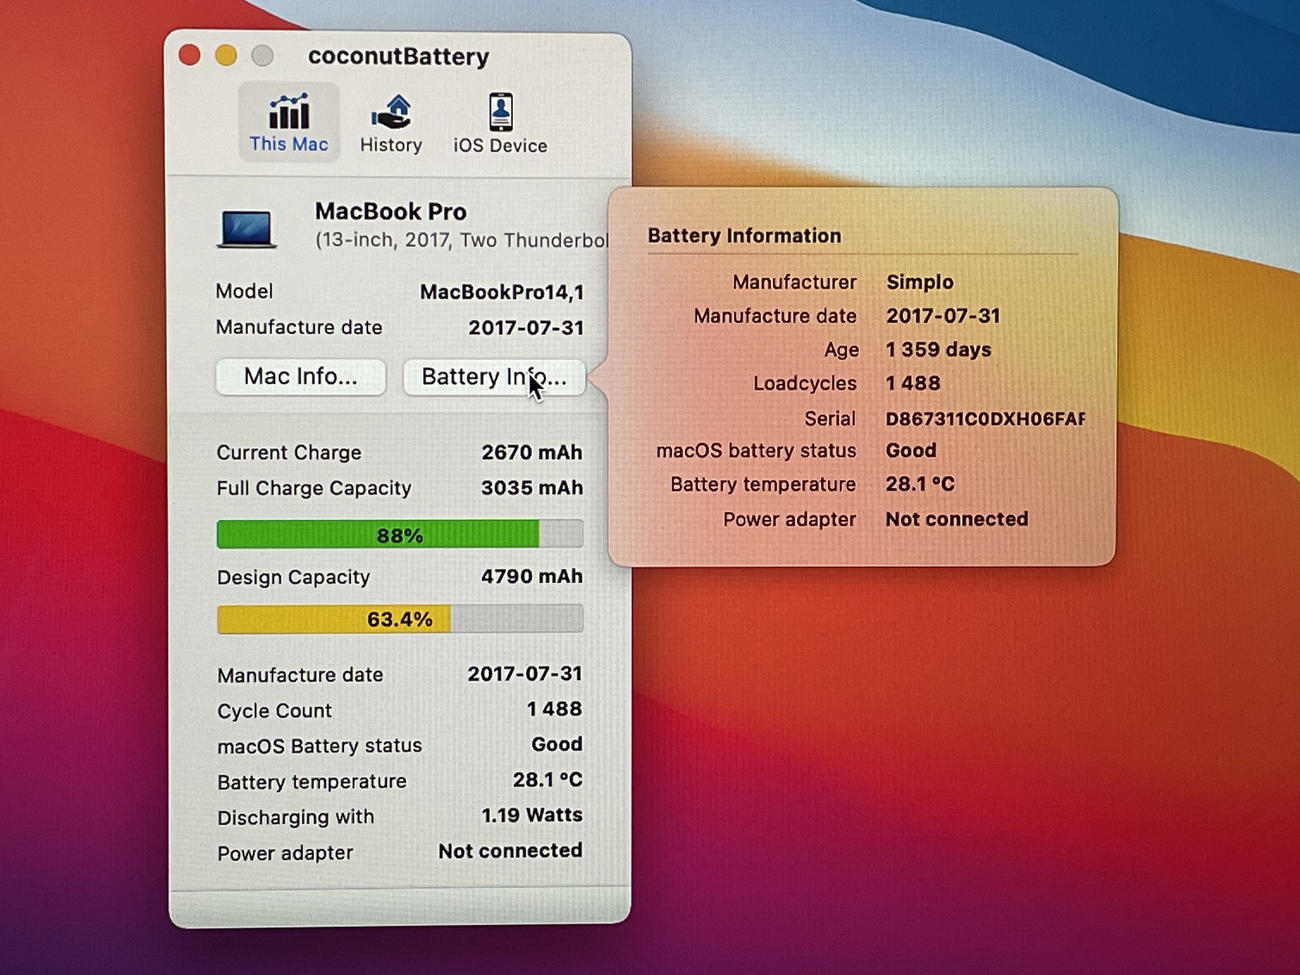
Task: Select the This Mac toolbar icon
Action: [288, 122]
